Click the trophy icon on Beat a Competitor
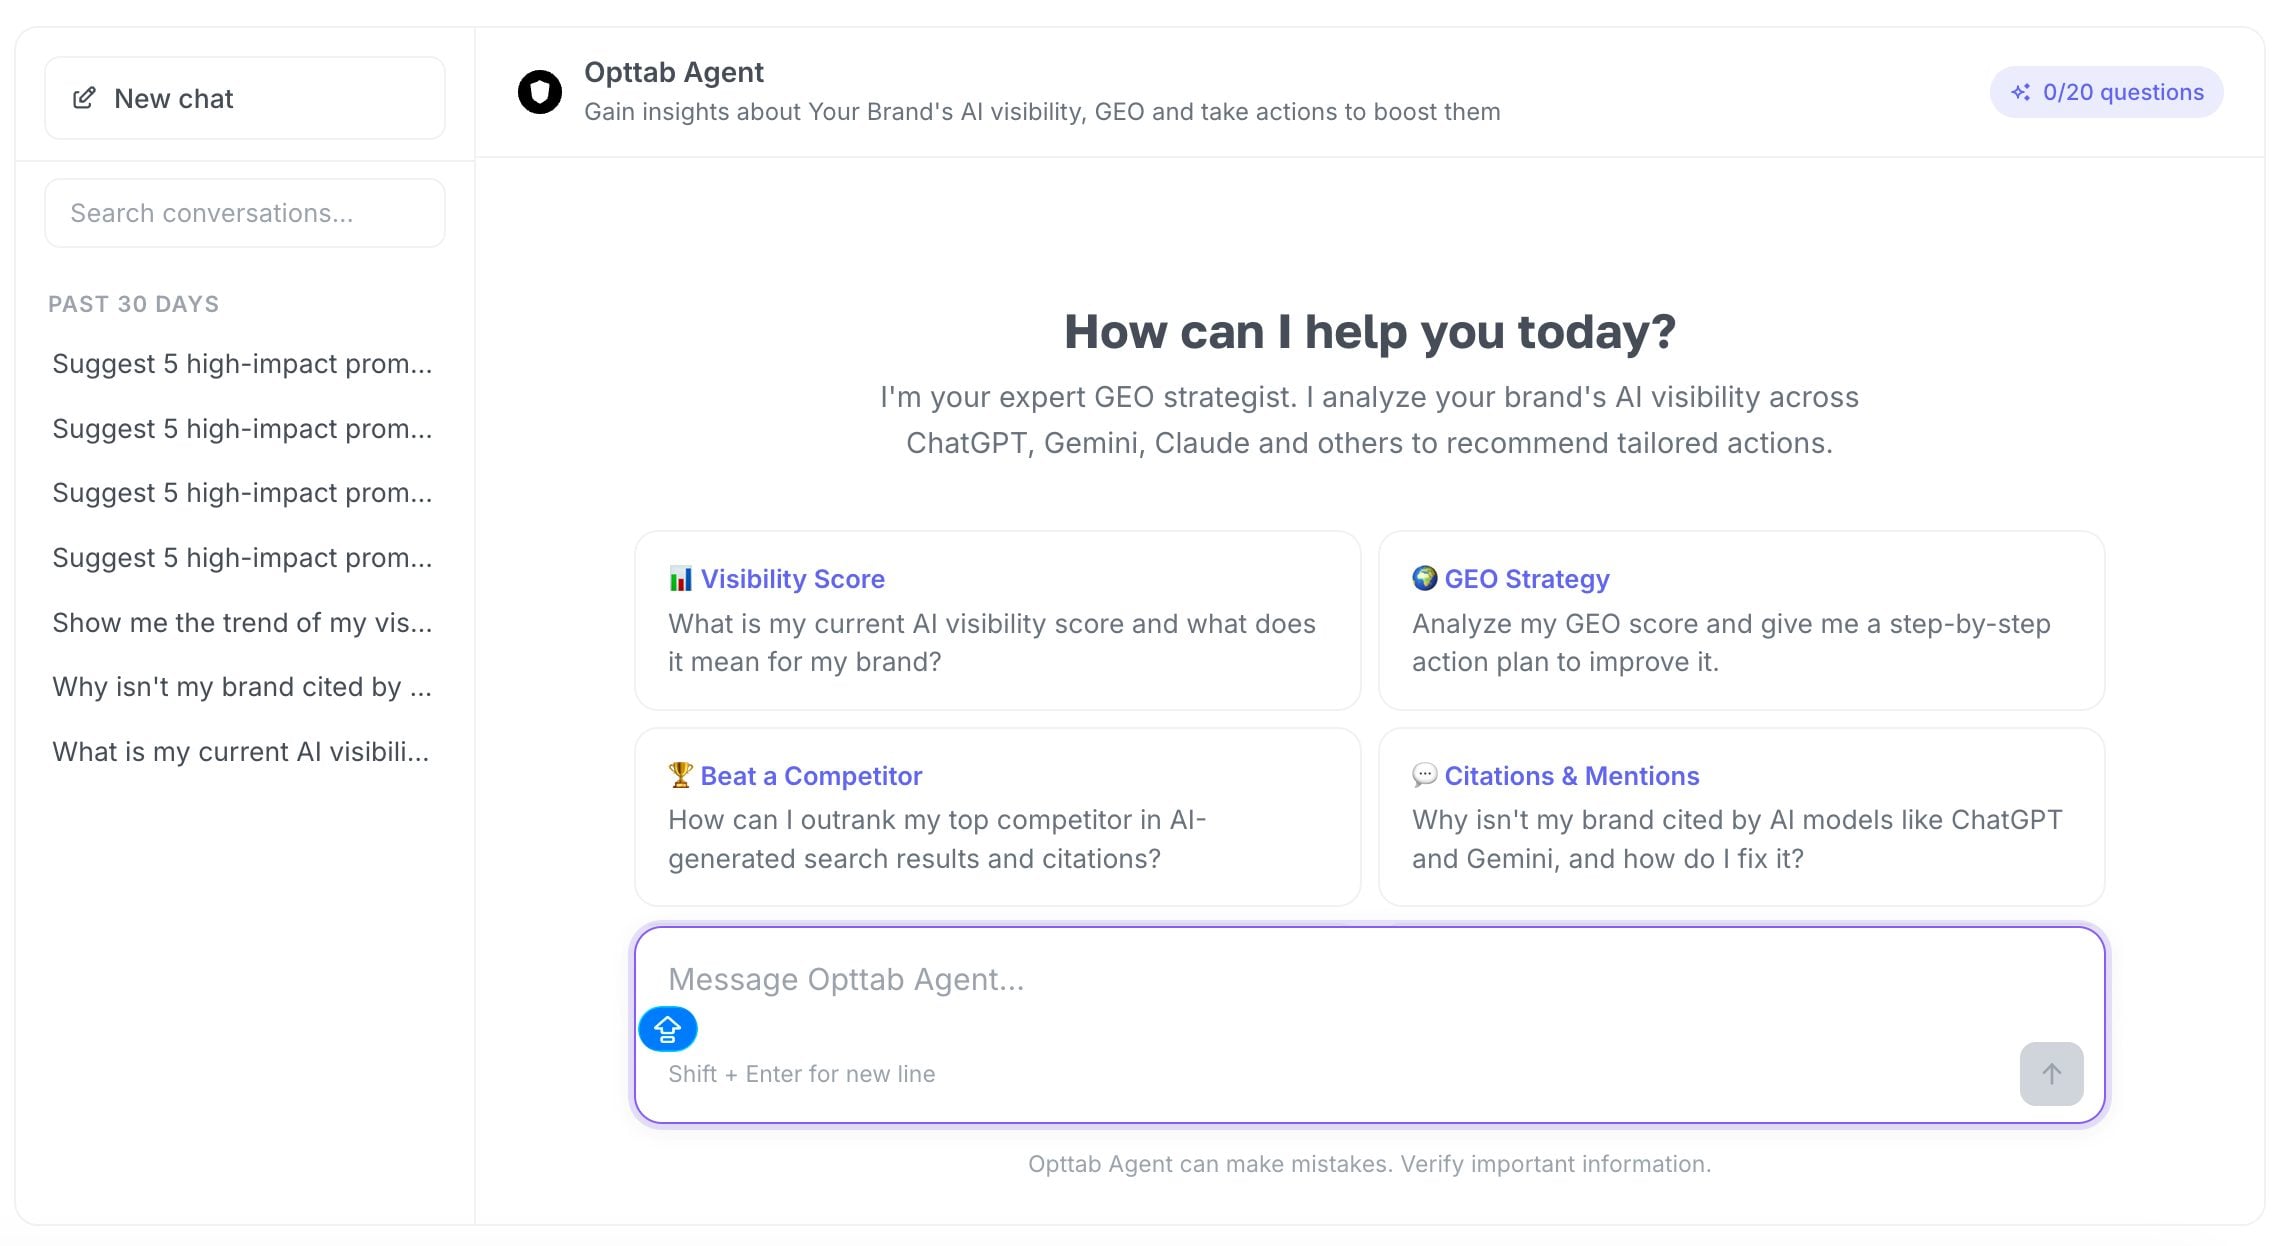Viewport: 2288px width, 1246px height. (680, 775)
